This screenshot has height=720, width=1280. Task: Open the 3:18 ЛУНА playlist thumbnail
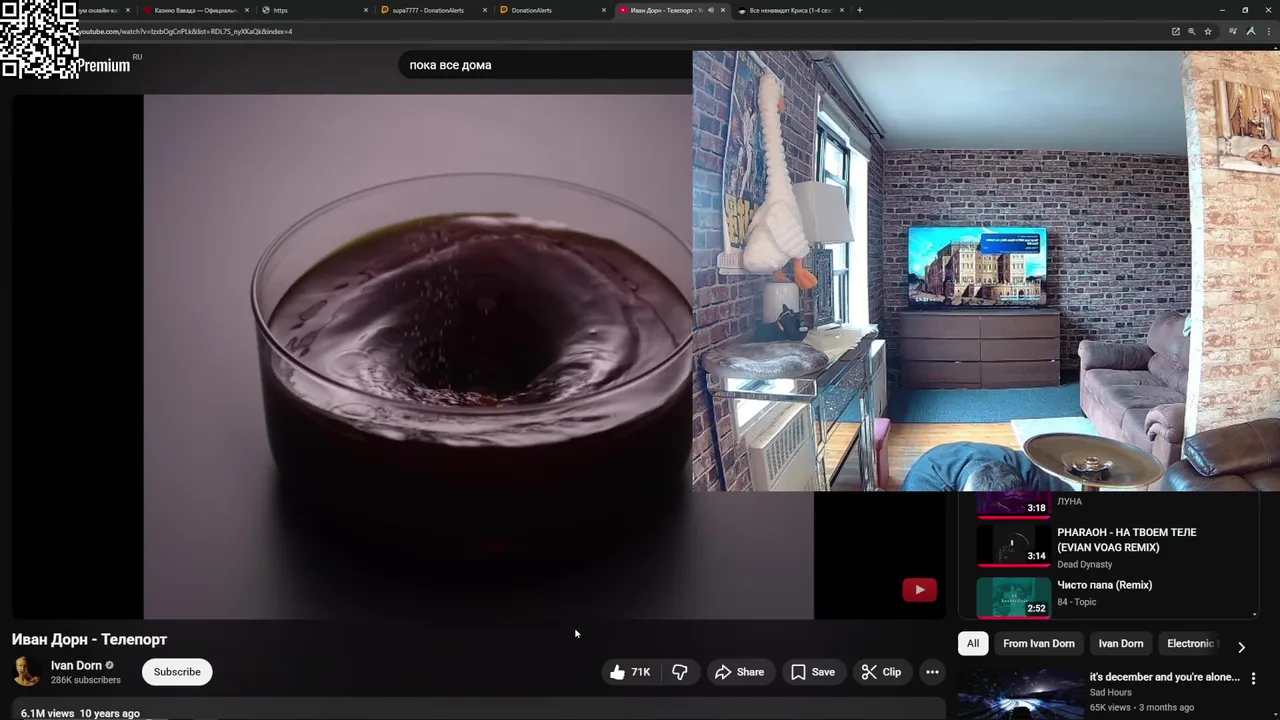1014,504
